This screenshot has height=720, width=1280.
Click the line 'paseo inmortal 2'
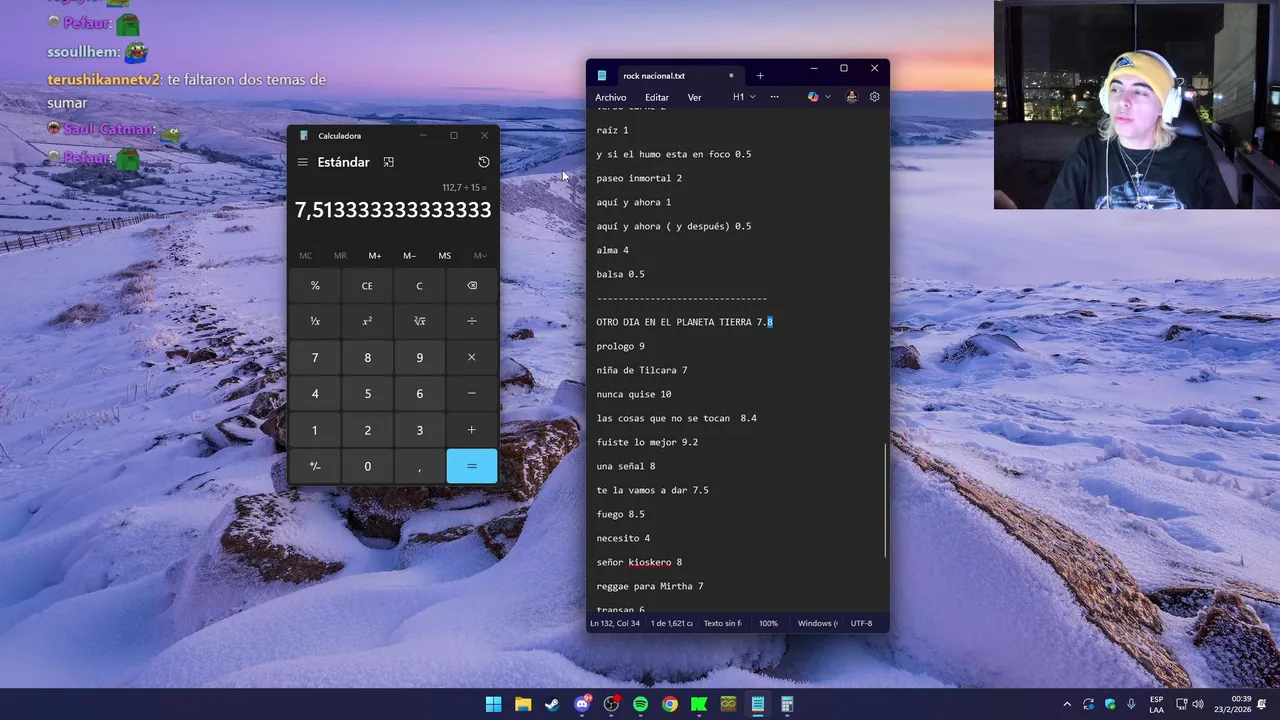(x=639, y=178)
